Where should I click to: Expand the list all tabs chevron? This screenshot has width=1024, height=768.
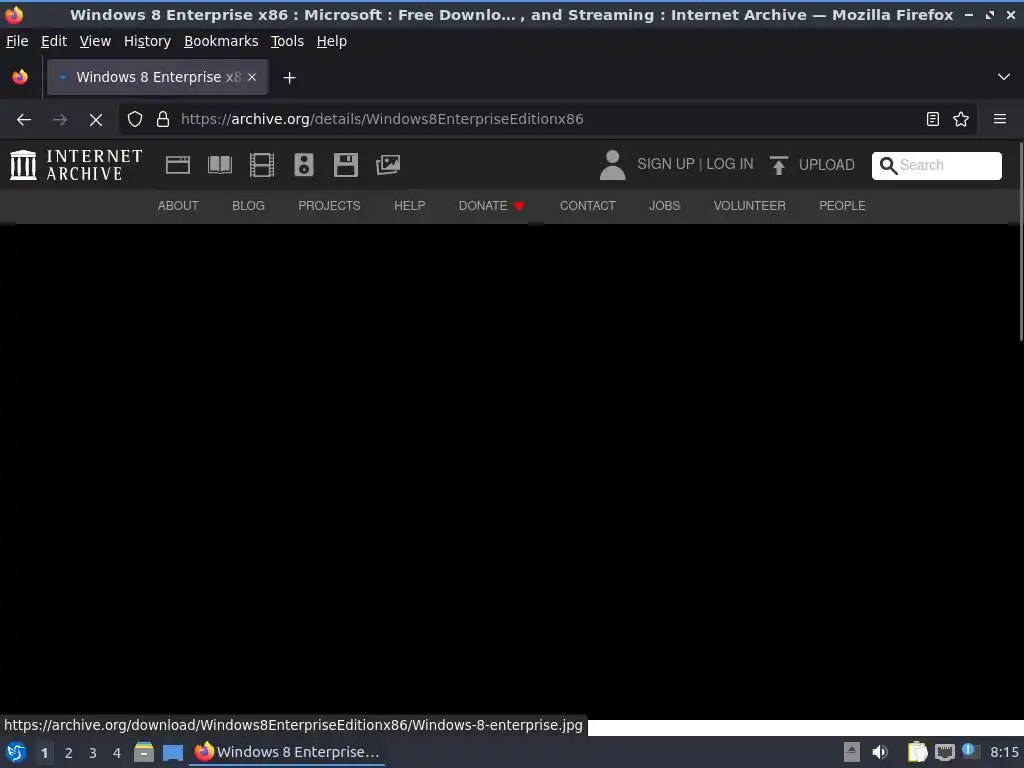pyautogui.click(x=1004, y=77)
